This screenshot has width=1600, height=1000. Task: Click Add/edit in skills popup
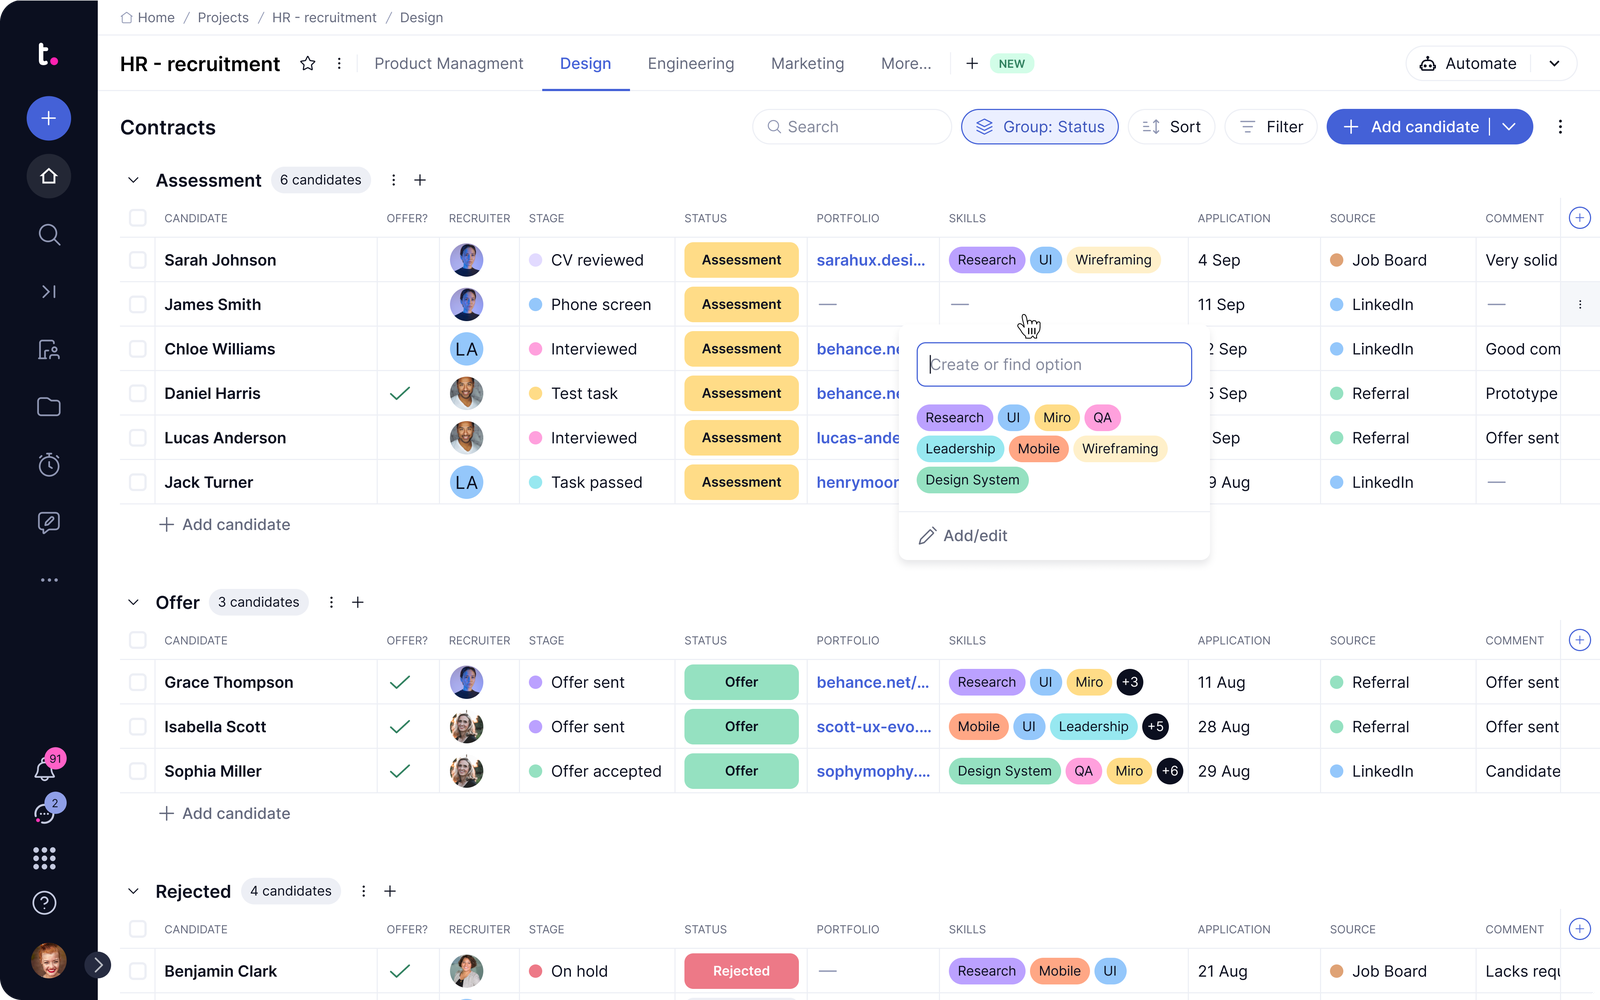963,536
